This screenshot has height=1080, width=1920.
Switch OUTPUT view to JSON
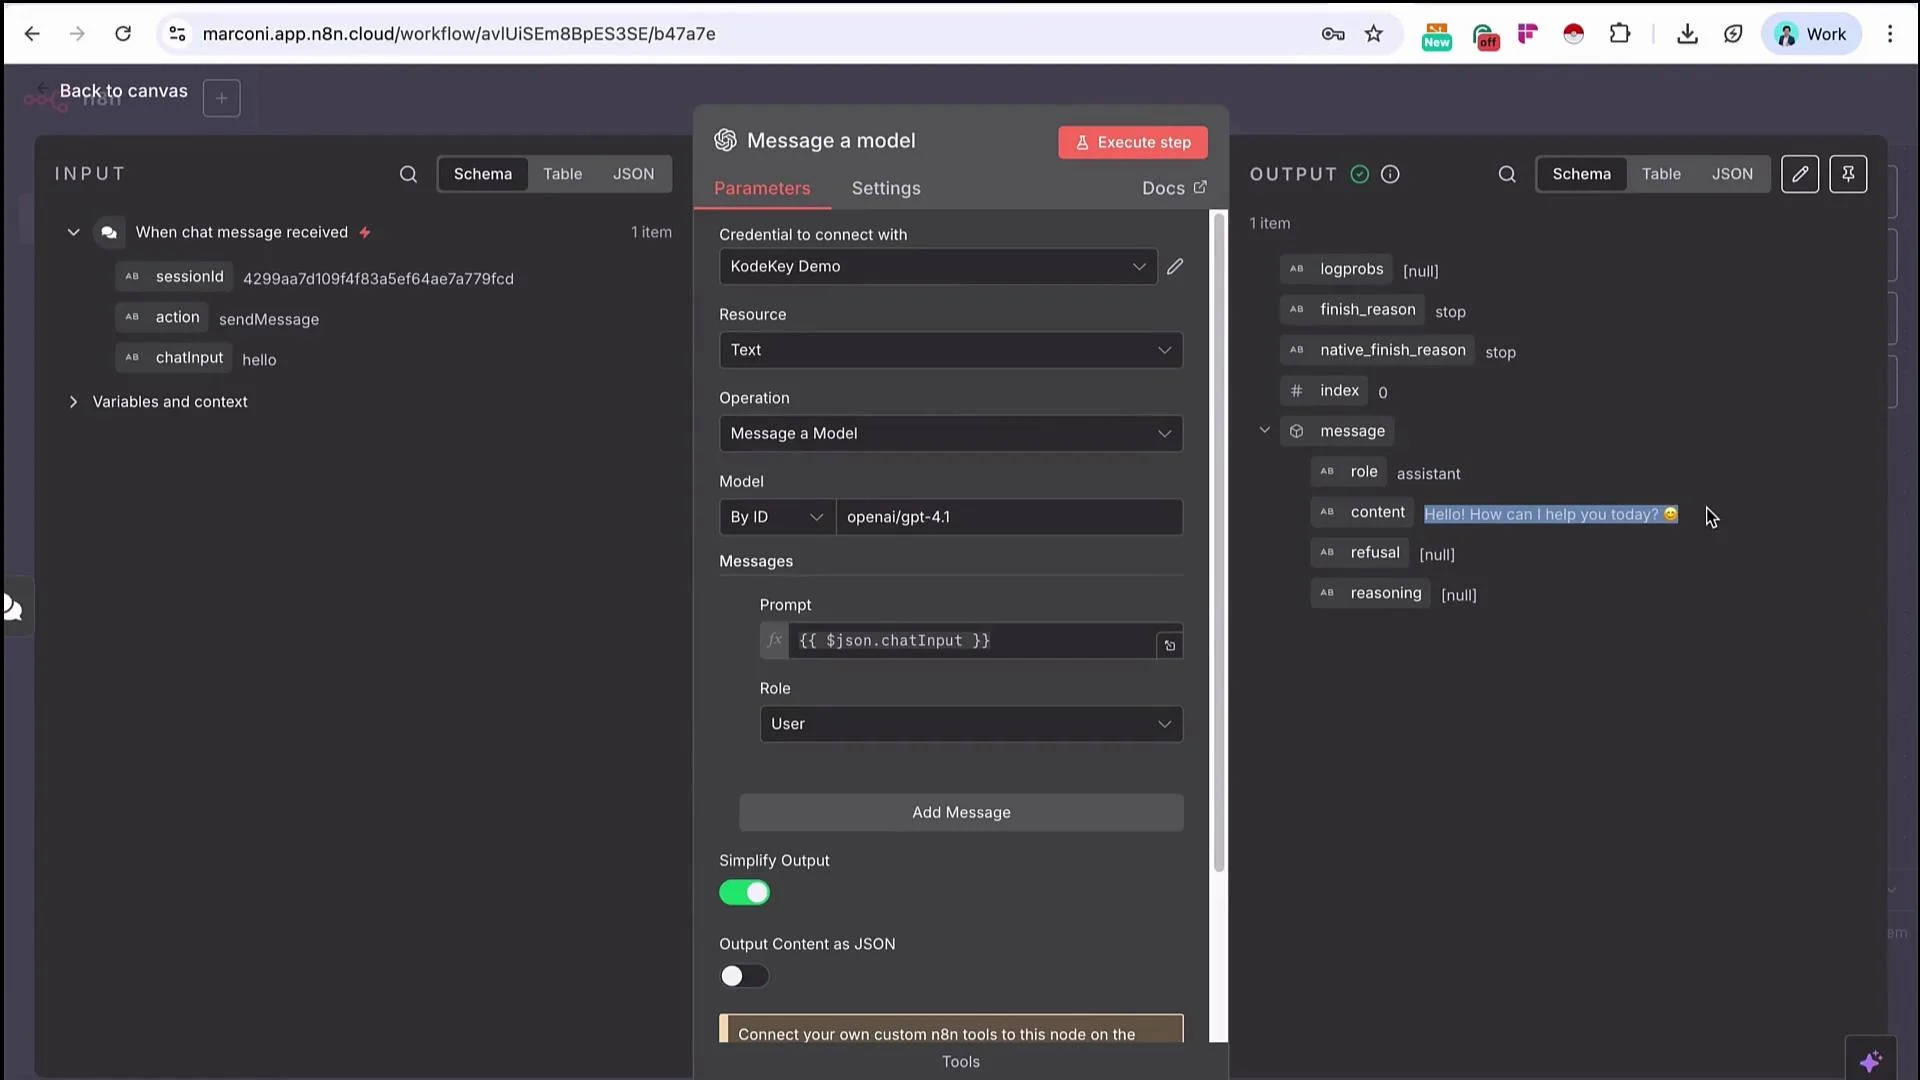coord(1732,174)
